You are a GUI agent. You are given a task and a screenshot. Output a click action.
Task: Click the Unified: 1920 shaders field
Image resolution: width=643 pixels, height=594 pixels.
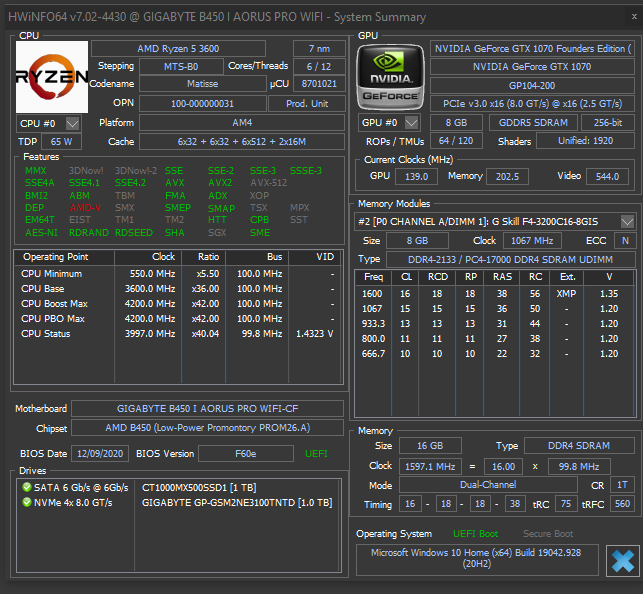(586, 141)
